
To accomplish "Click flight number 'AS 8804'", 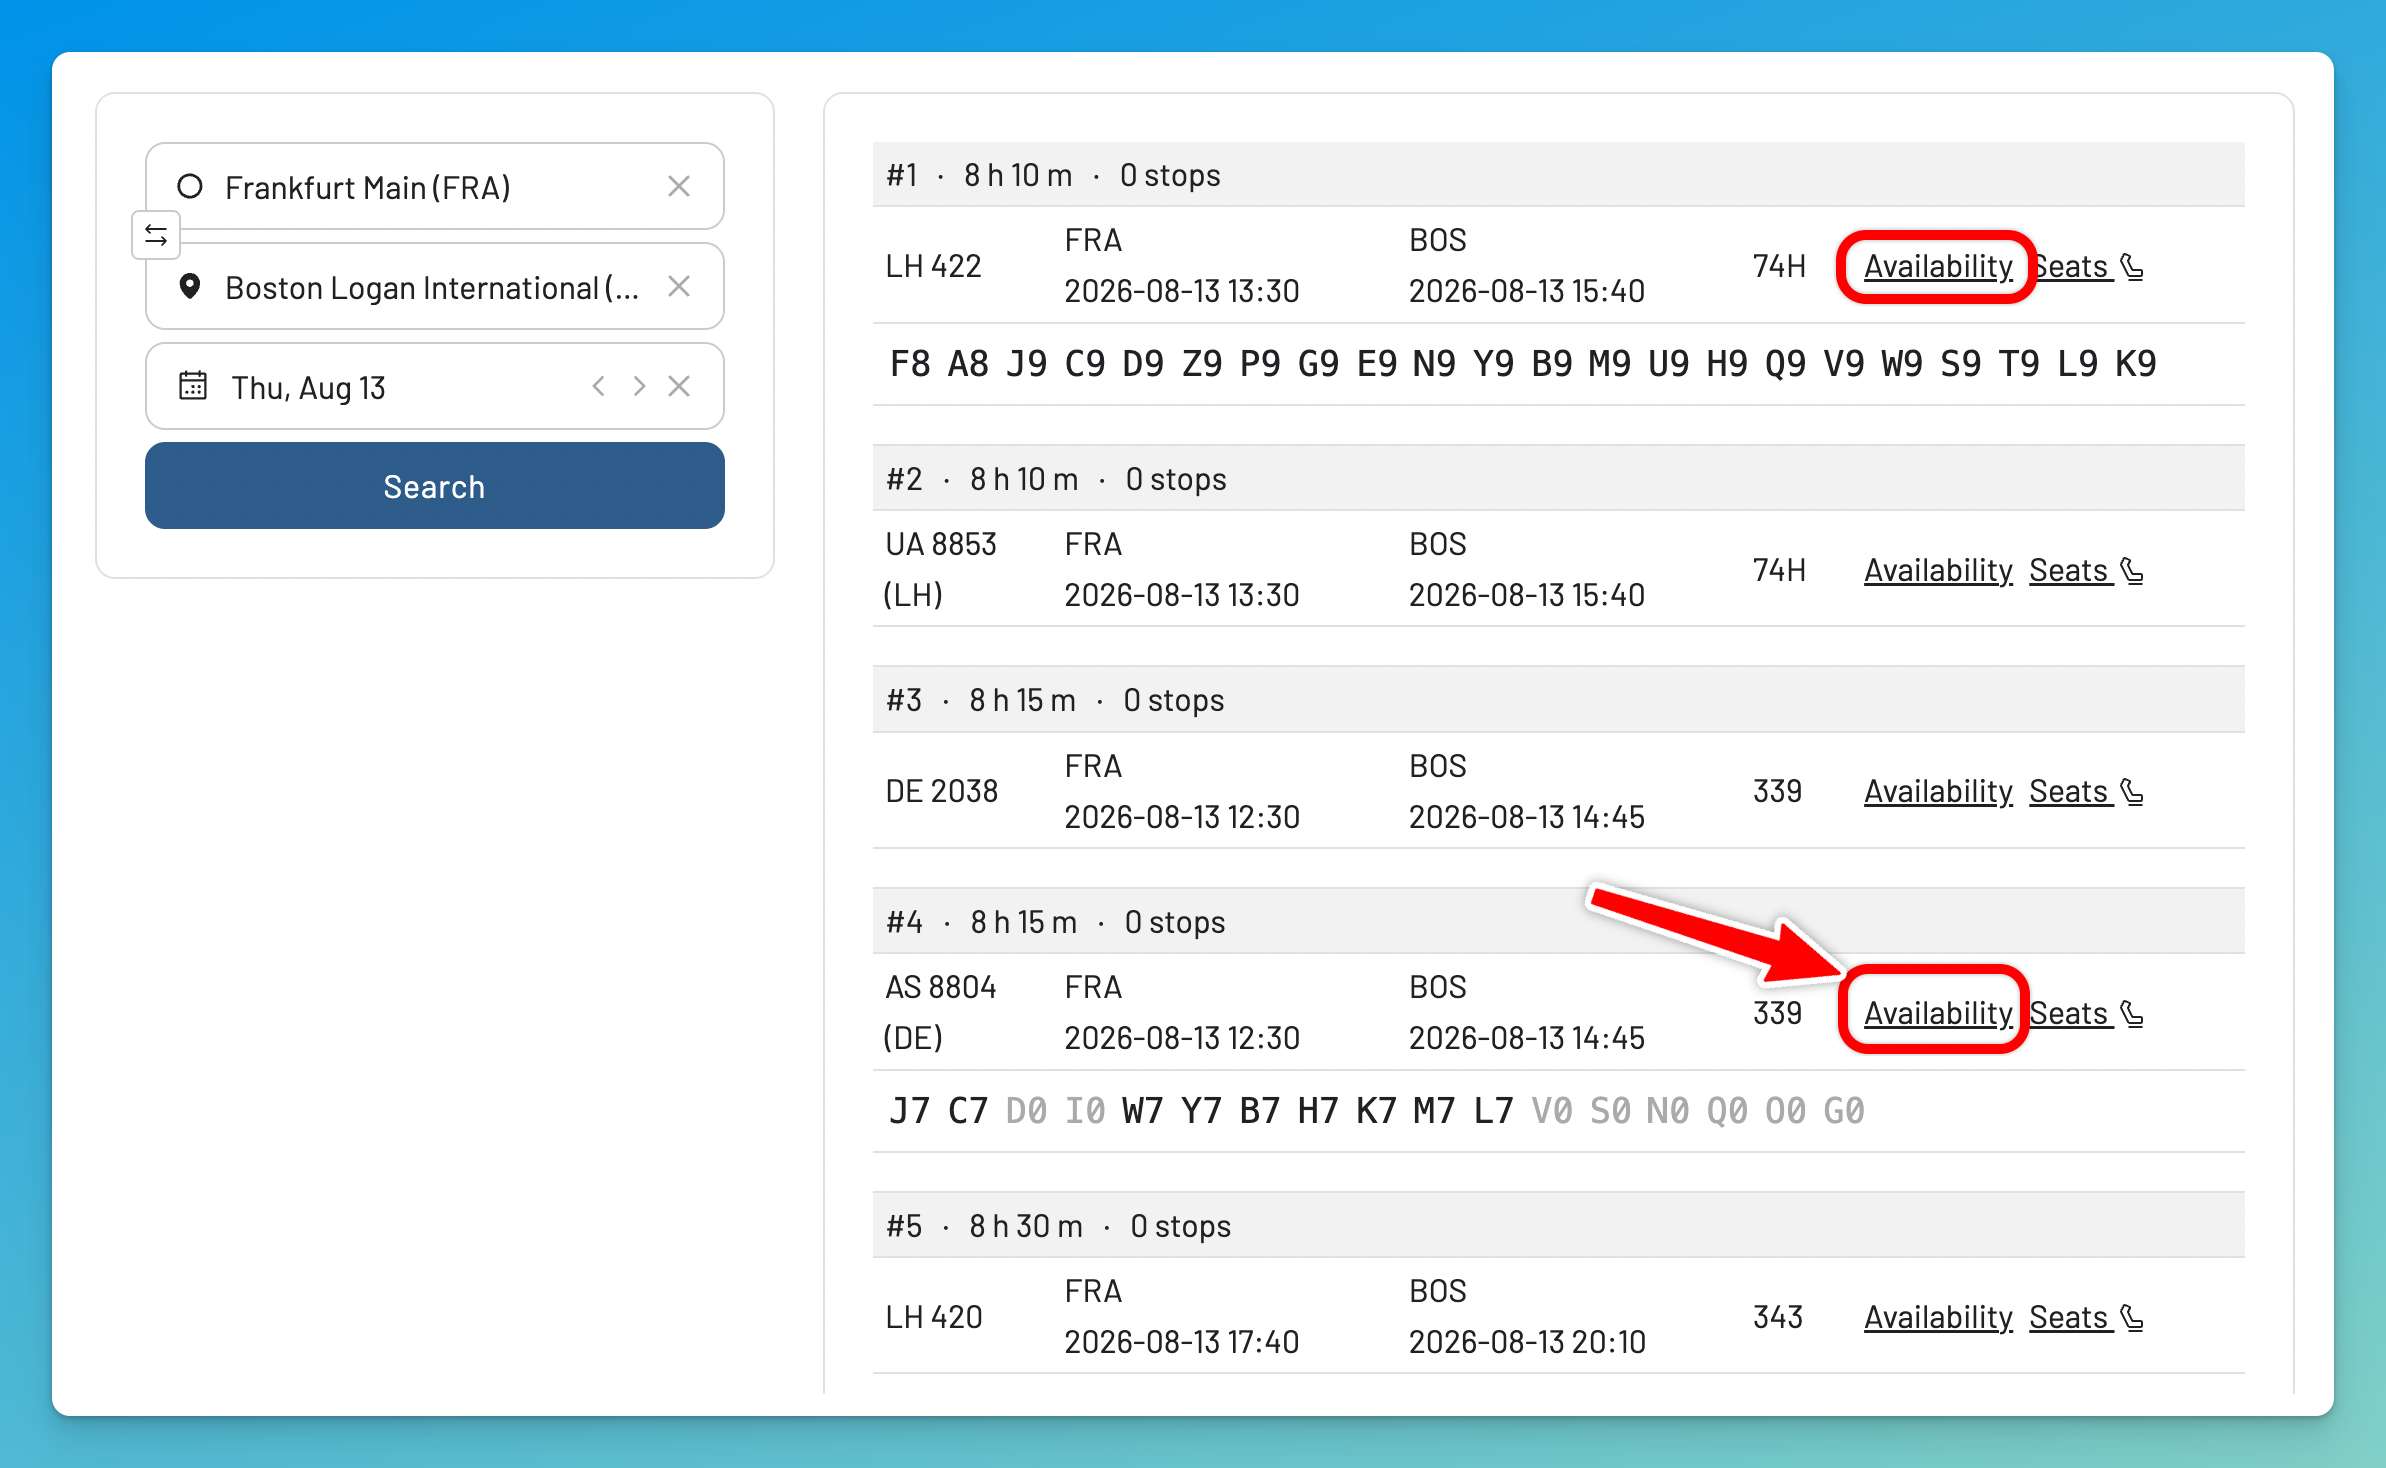I will [x=941, y=987].
